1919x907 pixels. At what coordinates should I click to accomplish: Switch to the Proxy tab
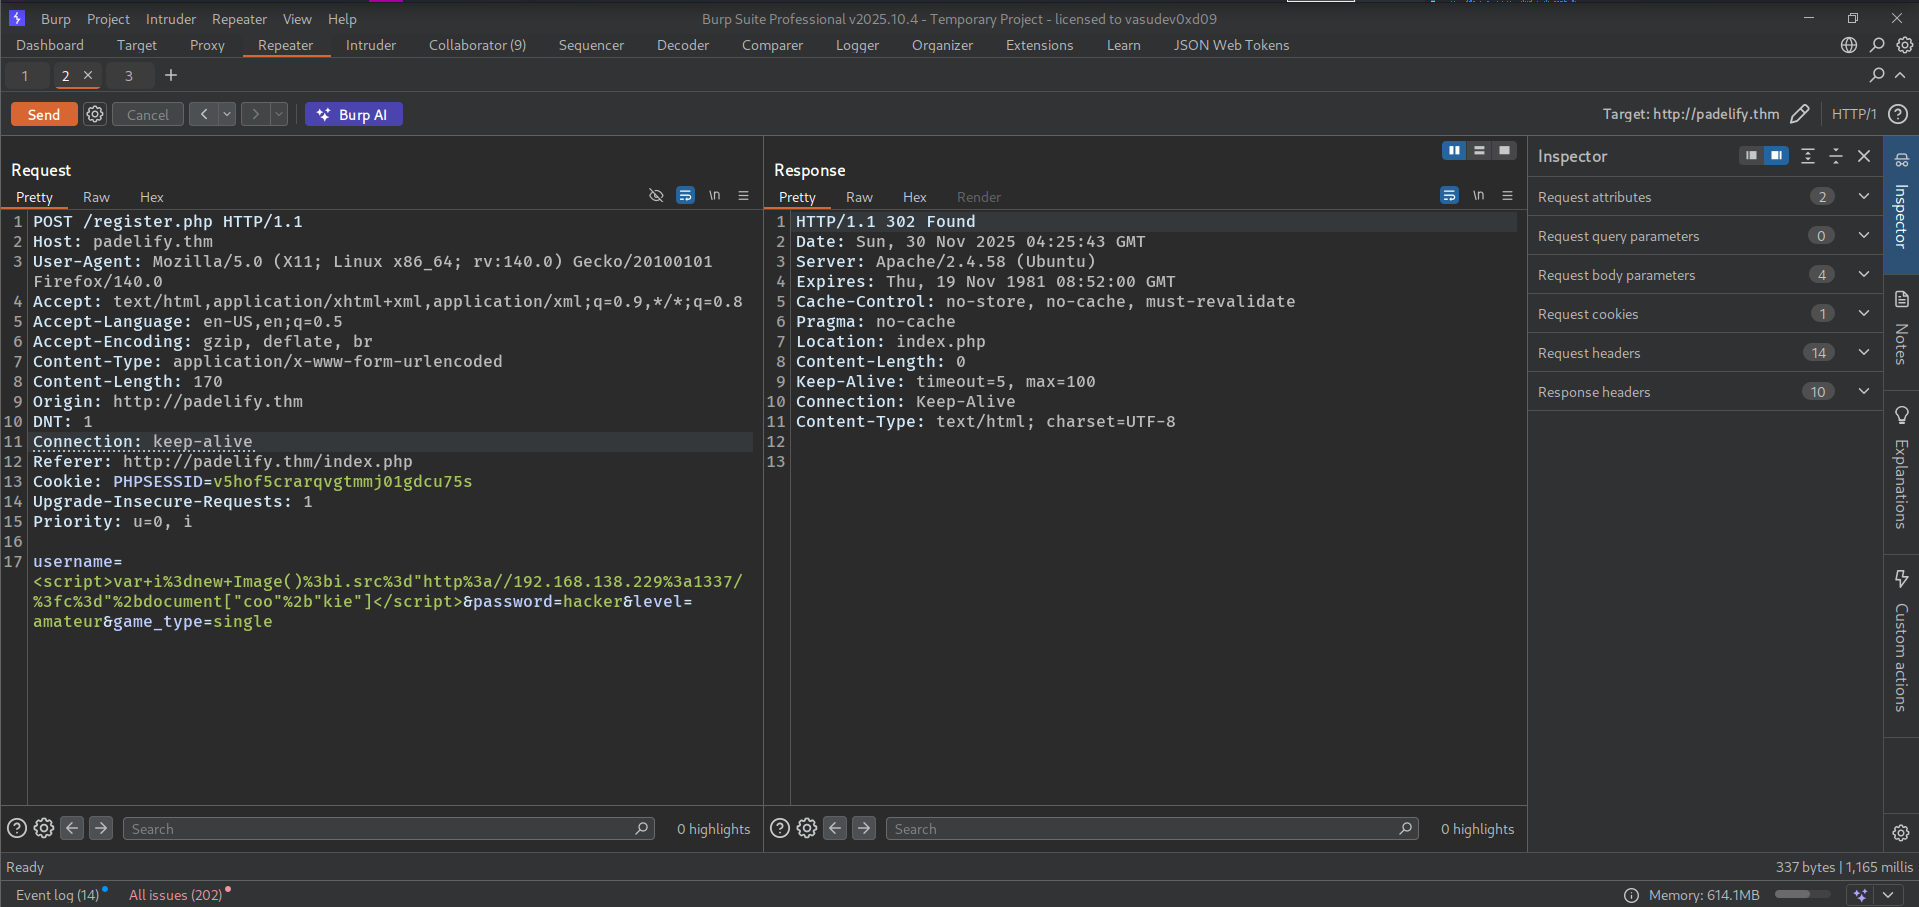206,45
